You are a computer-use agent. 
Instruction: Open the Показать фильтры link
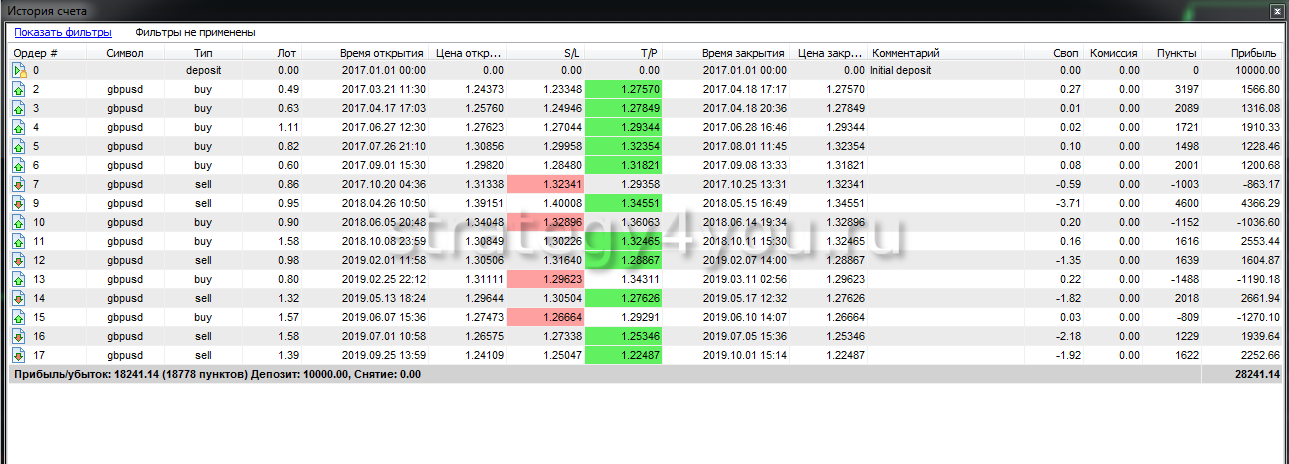[63, 33]
